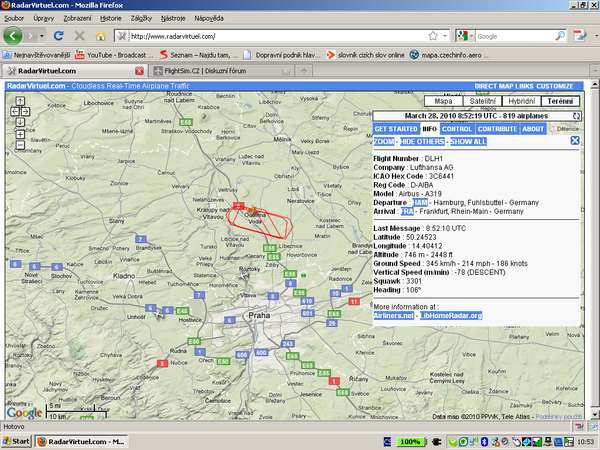The image size is (600, 450).
Task: Open the Zobrazení menu
Action: [77, 18]
